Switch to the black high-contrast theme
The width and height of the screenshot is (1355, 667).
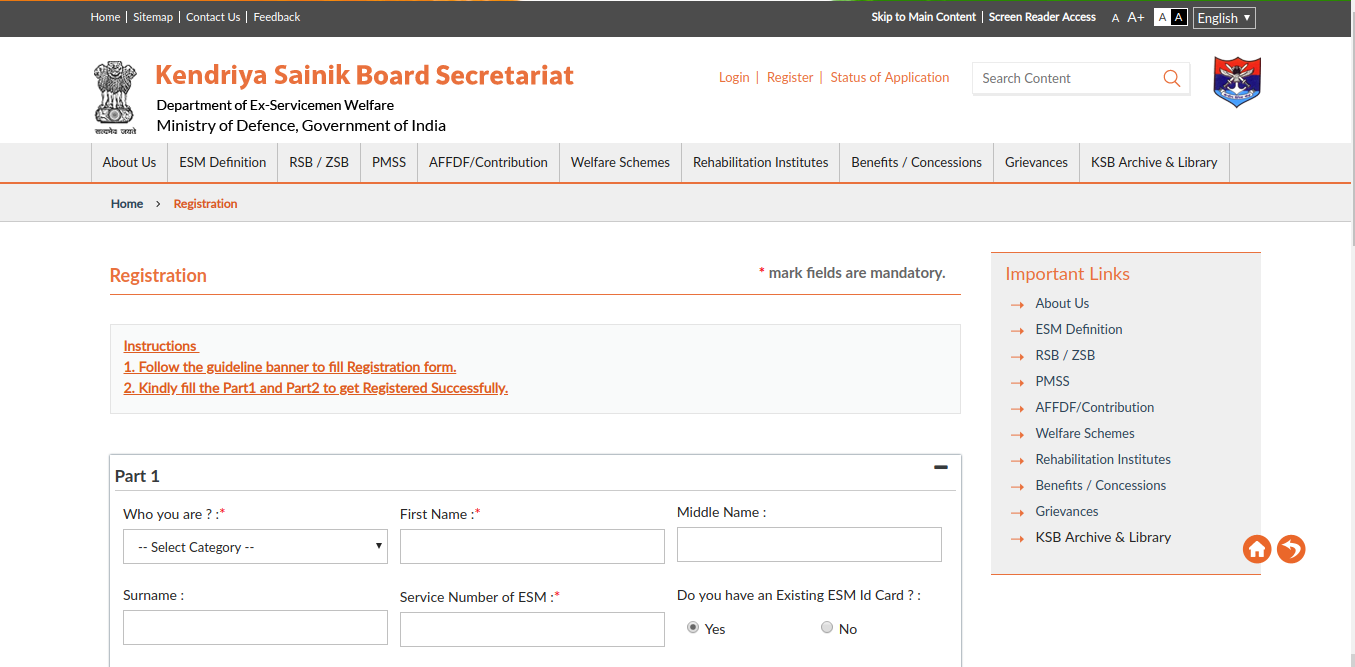1179,17
